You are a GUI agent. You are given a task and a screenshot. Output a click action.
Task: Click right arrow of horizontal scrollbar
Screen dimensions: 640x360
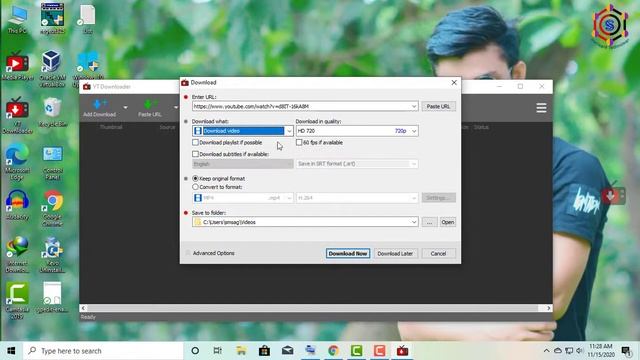[x=549, y=308]
